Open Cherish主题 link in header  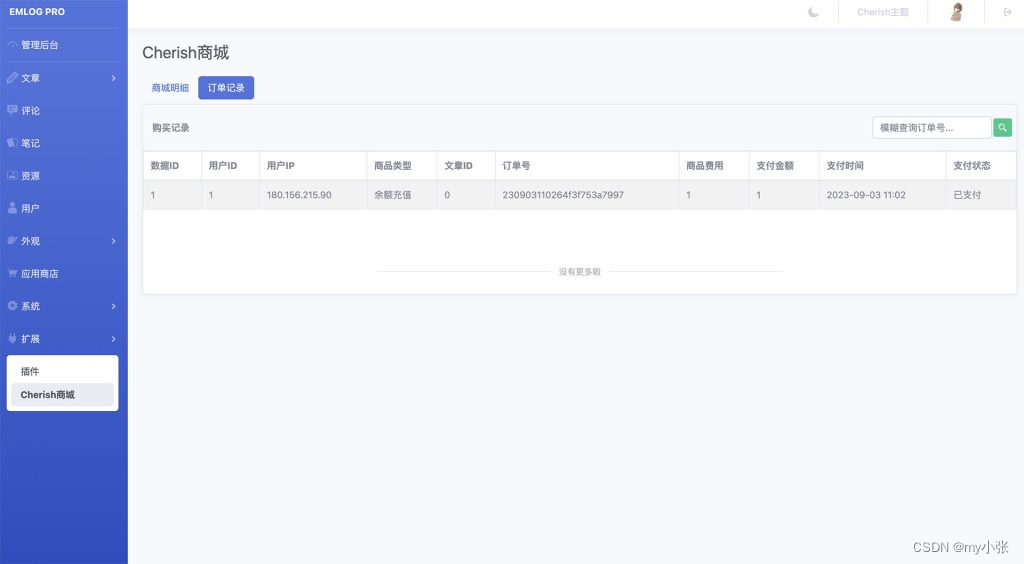click(x=882, y=12)
